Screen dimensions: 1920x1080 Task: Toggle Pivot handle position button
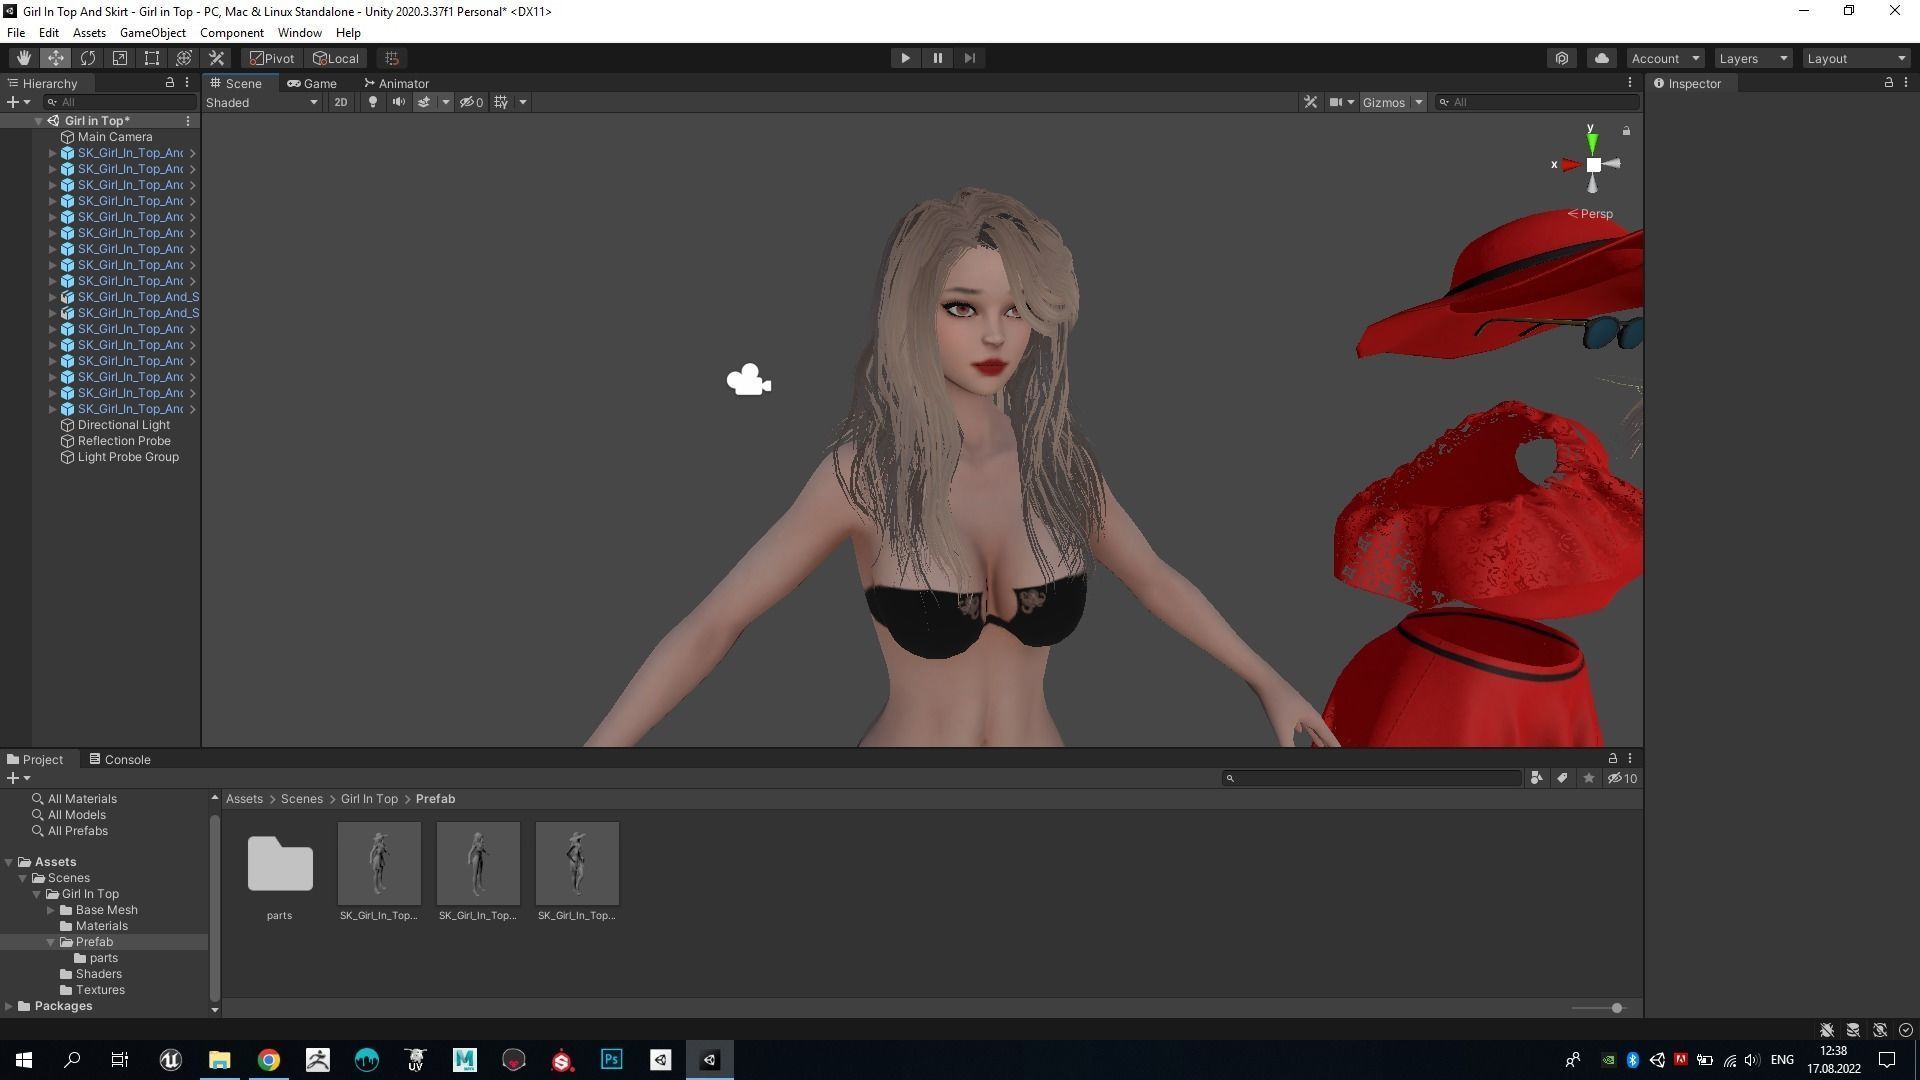coord(272,58)
